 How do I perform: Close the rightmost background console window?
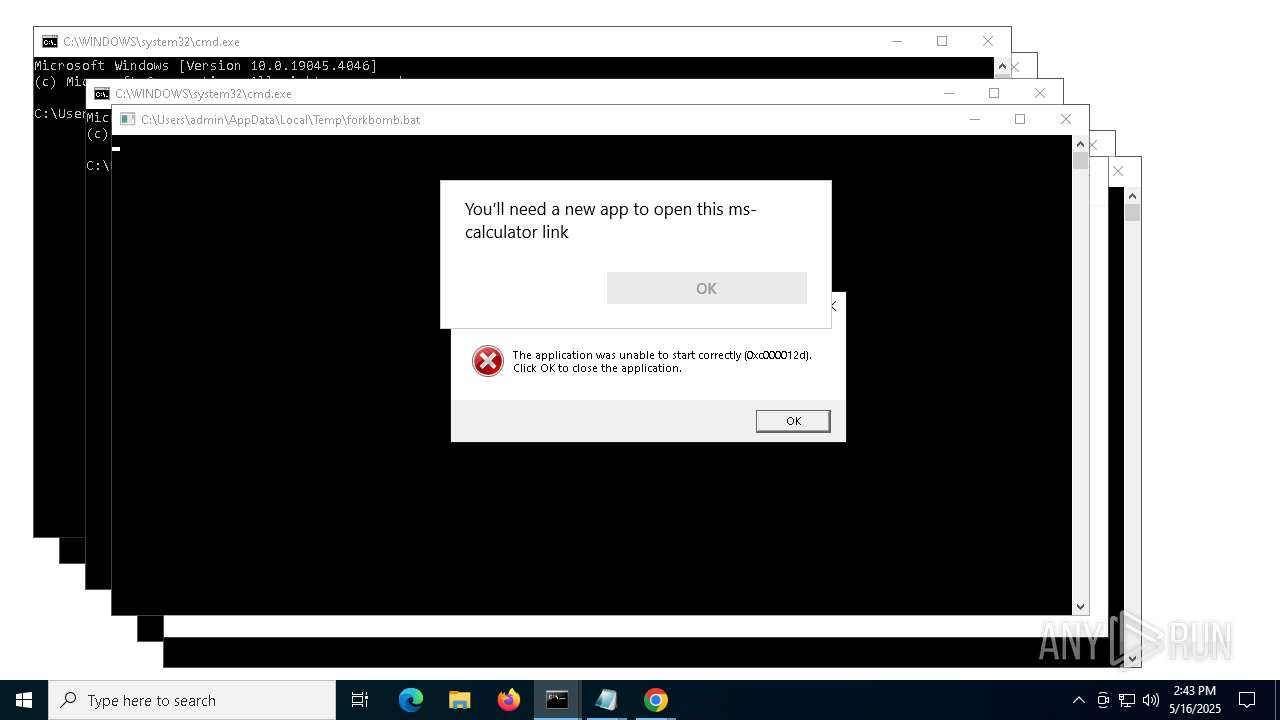click(x=1118, y=171)
